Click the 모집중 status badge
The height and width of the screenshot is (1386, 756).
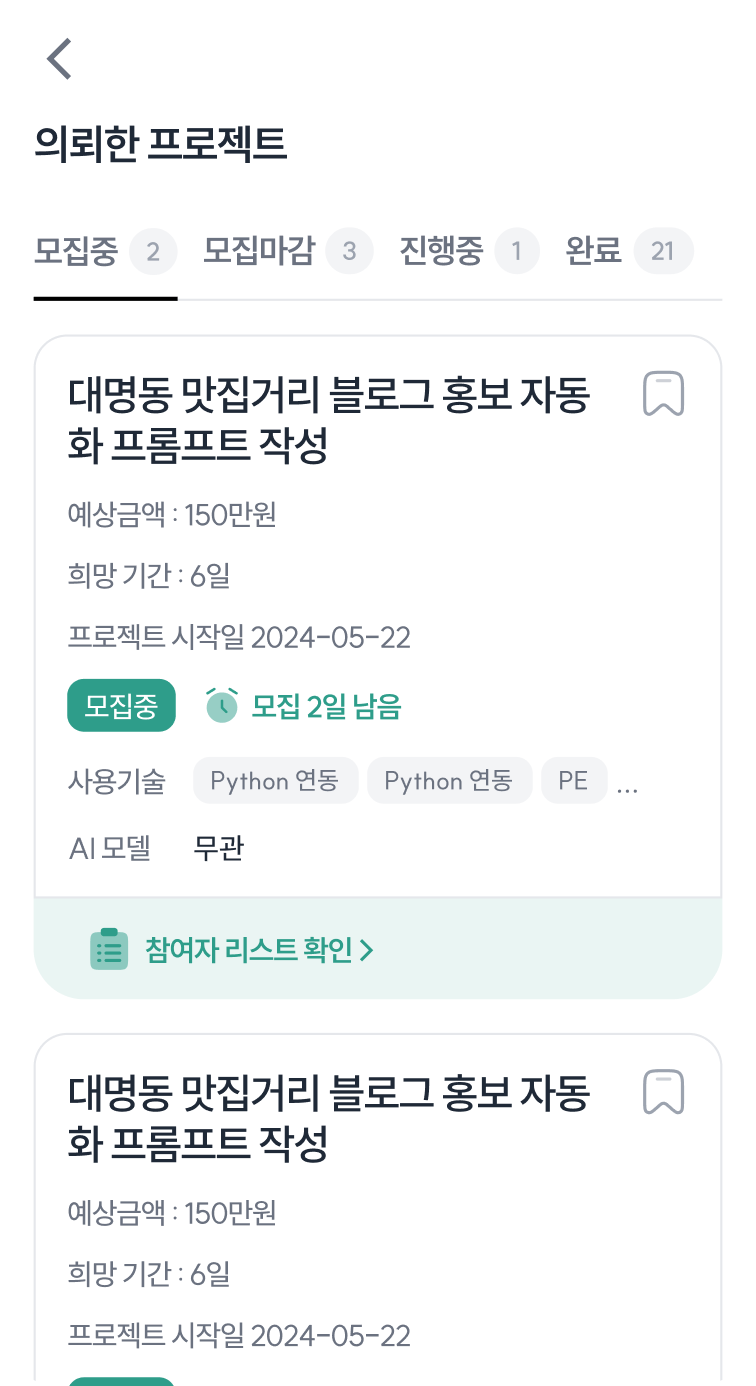121,706
